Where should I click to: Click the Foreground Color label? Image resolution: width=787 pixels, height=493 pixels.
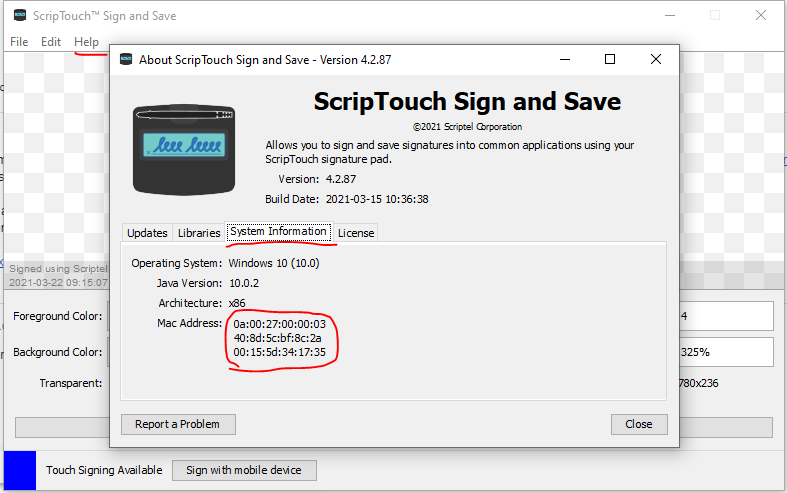pos(58,316)
